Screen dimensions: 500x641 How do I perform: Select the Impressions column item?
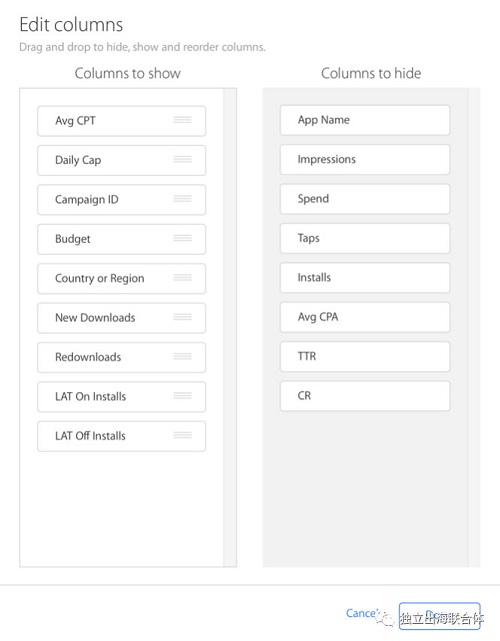point(365,159)
